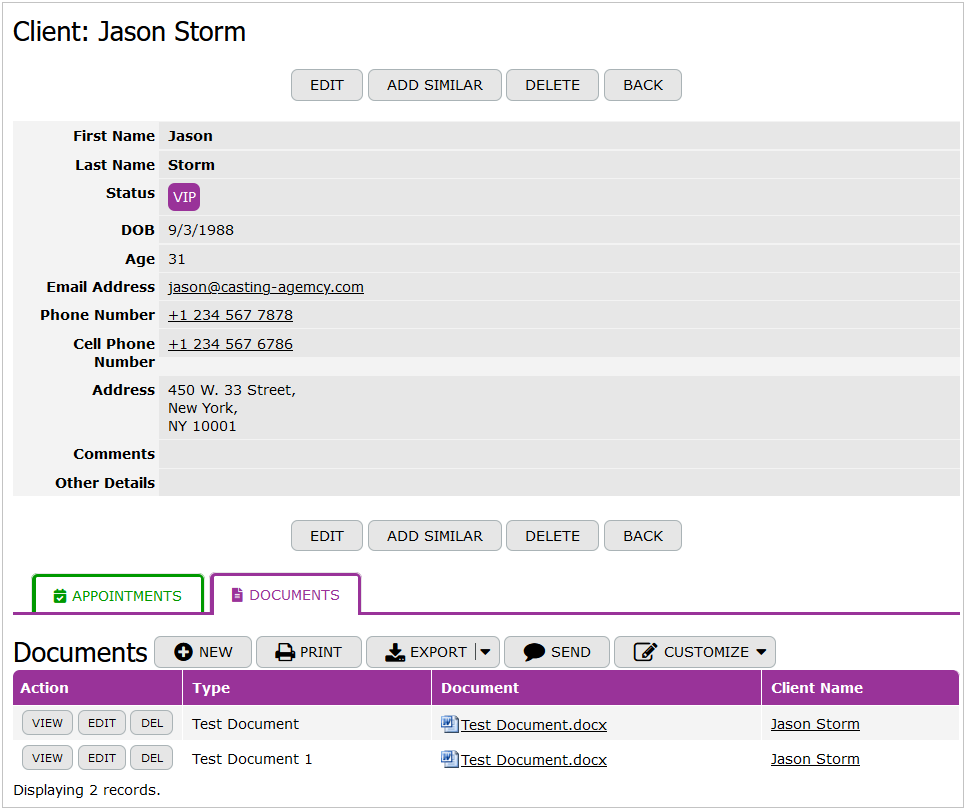Click the plus icon on the New button
Viewport: 968px width, 811px height.
183,652
